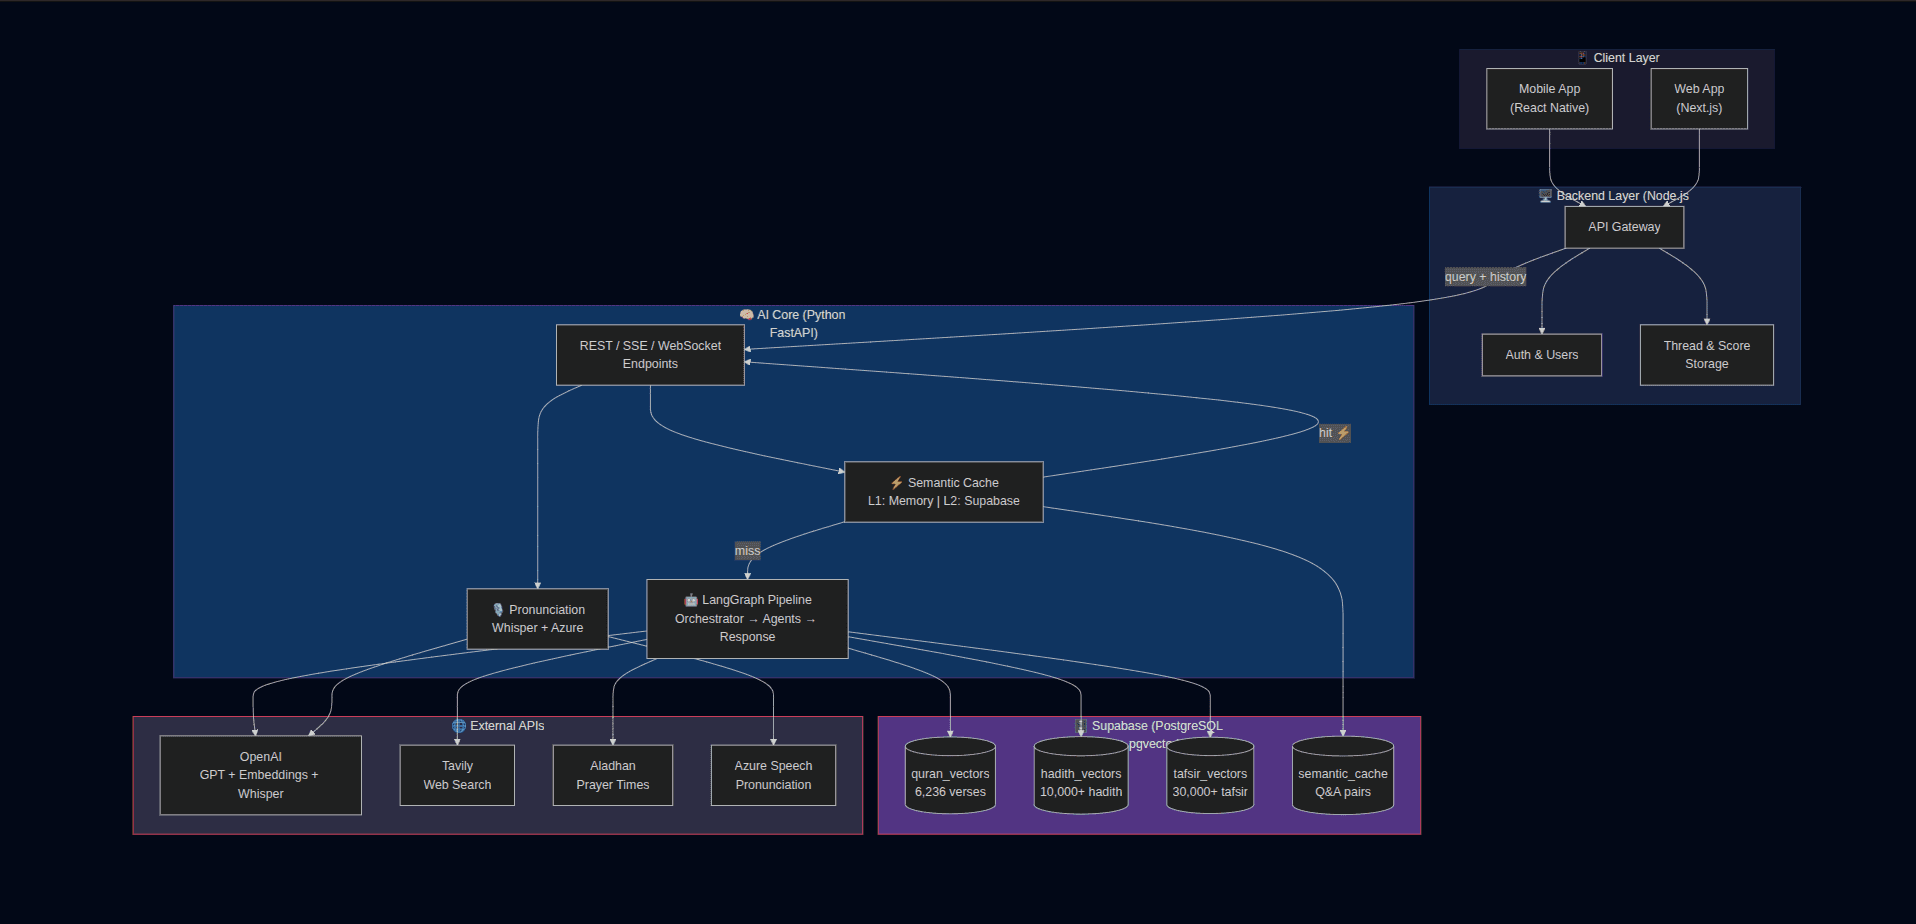The image size is (1916, 924).
Task: Select the Aladhan Prayer Times node
Action: pos(613,775)
